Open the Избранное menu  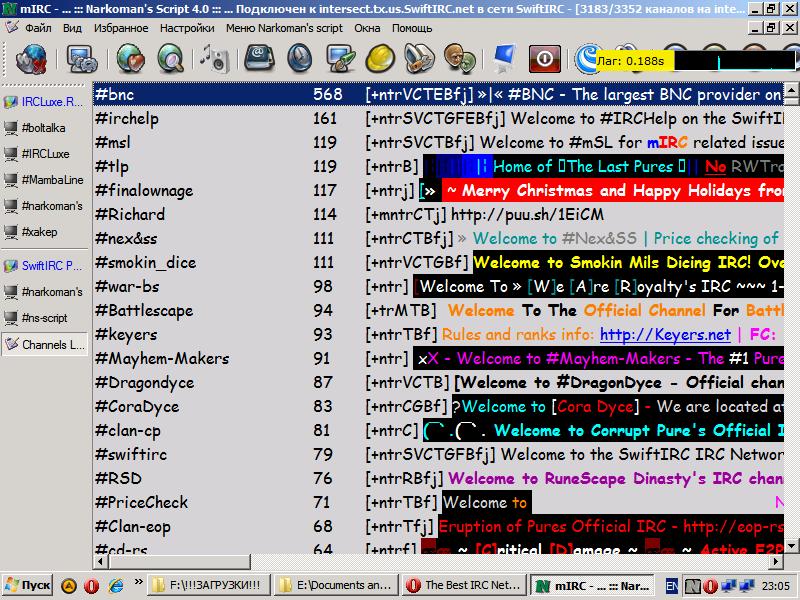(x=121, y=28)
